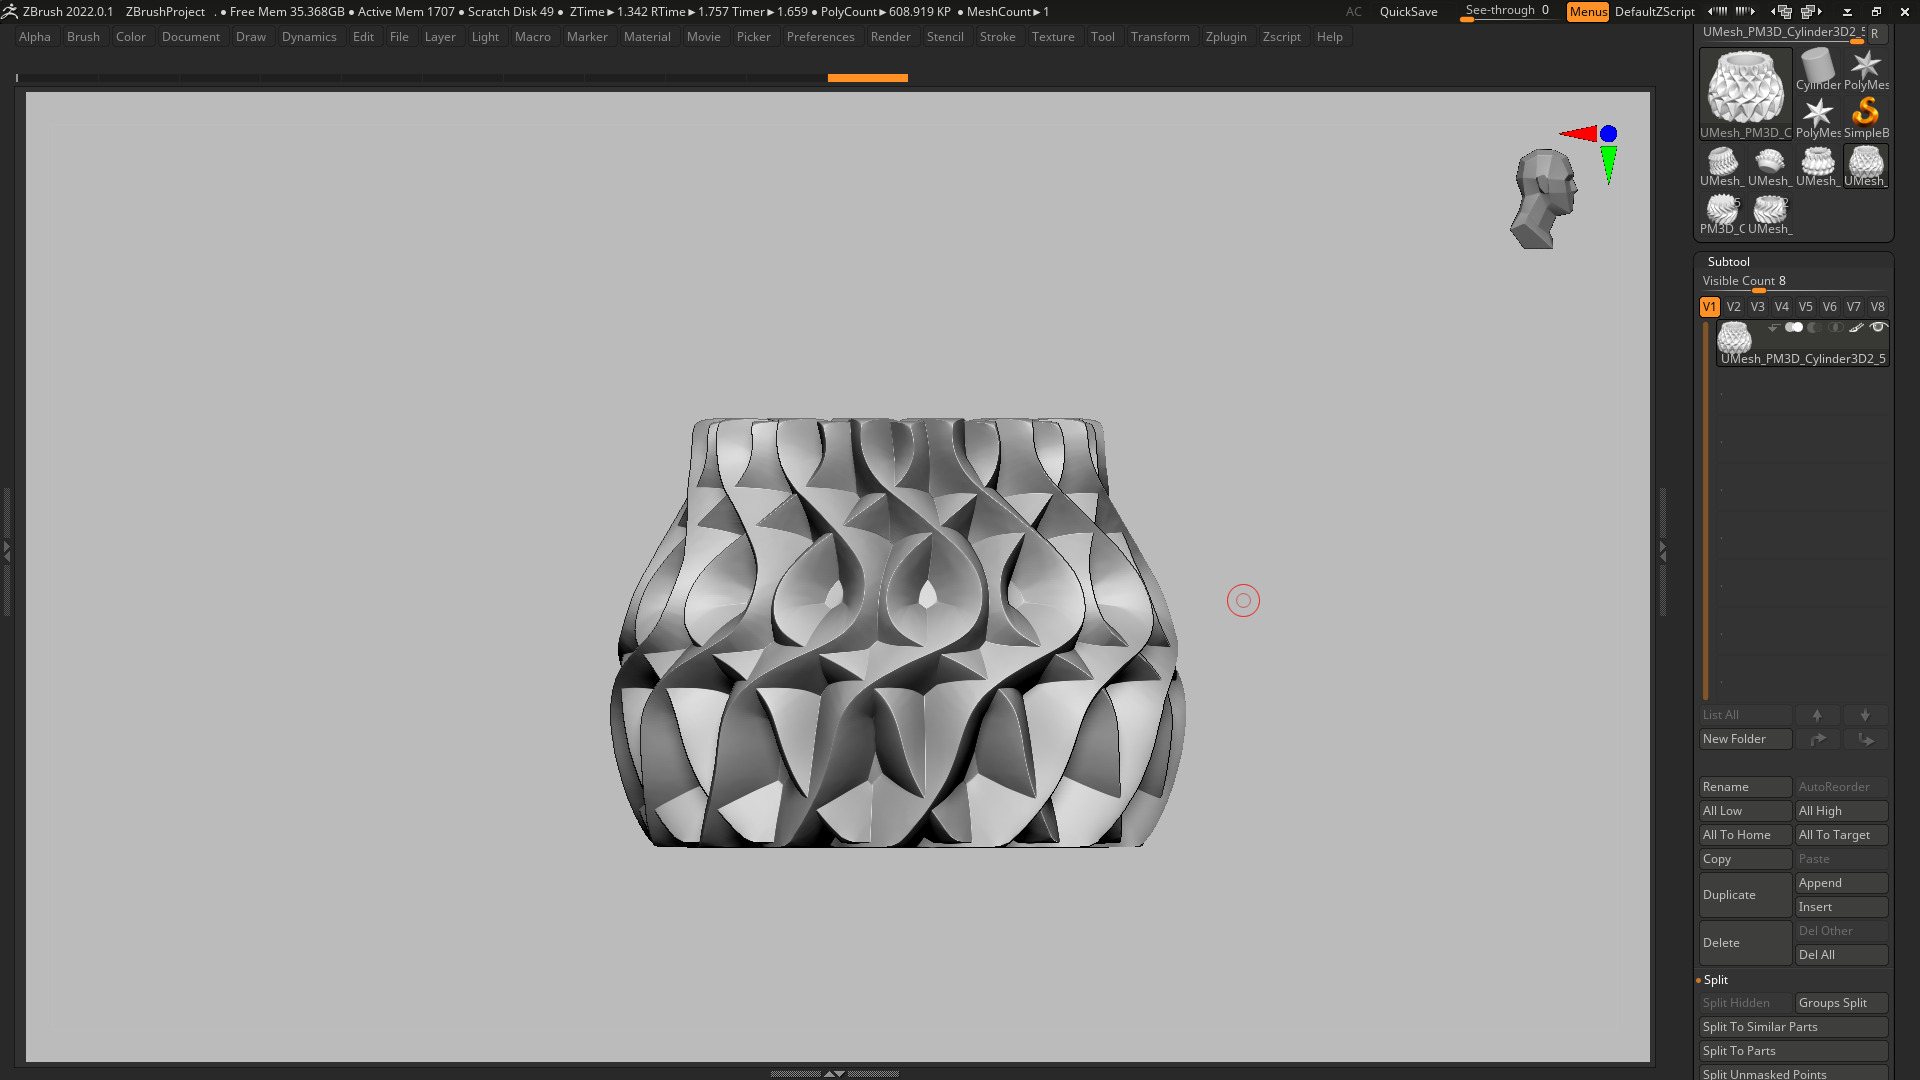Pick highlighted fourth UMesh tool in third row
The height and width of the screenshot is (1080, 1920).
(x=1866, y=165)
